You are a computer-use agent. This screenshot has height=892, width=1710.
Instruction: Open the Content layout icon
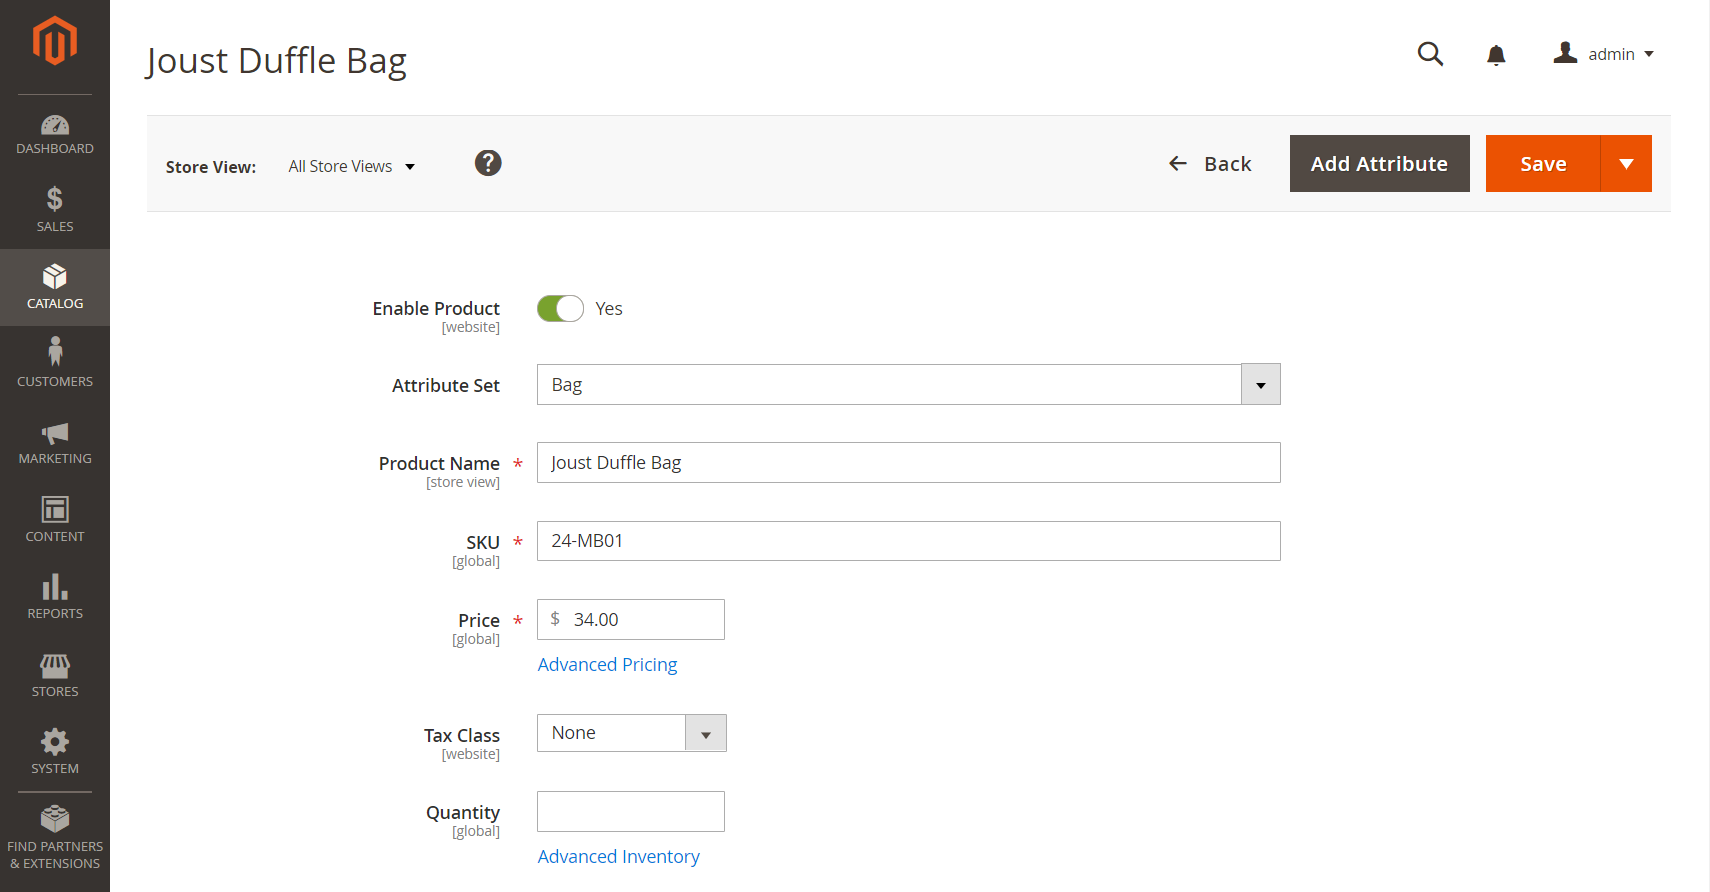click(x=55, y=509)
